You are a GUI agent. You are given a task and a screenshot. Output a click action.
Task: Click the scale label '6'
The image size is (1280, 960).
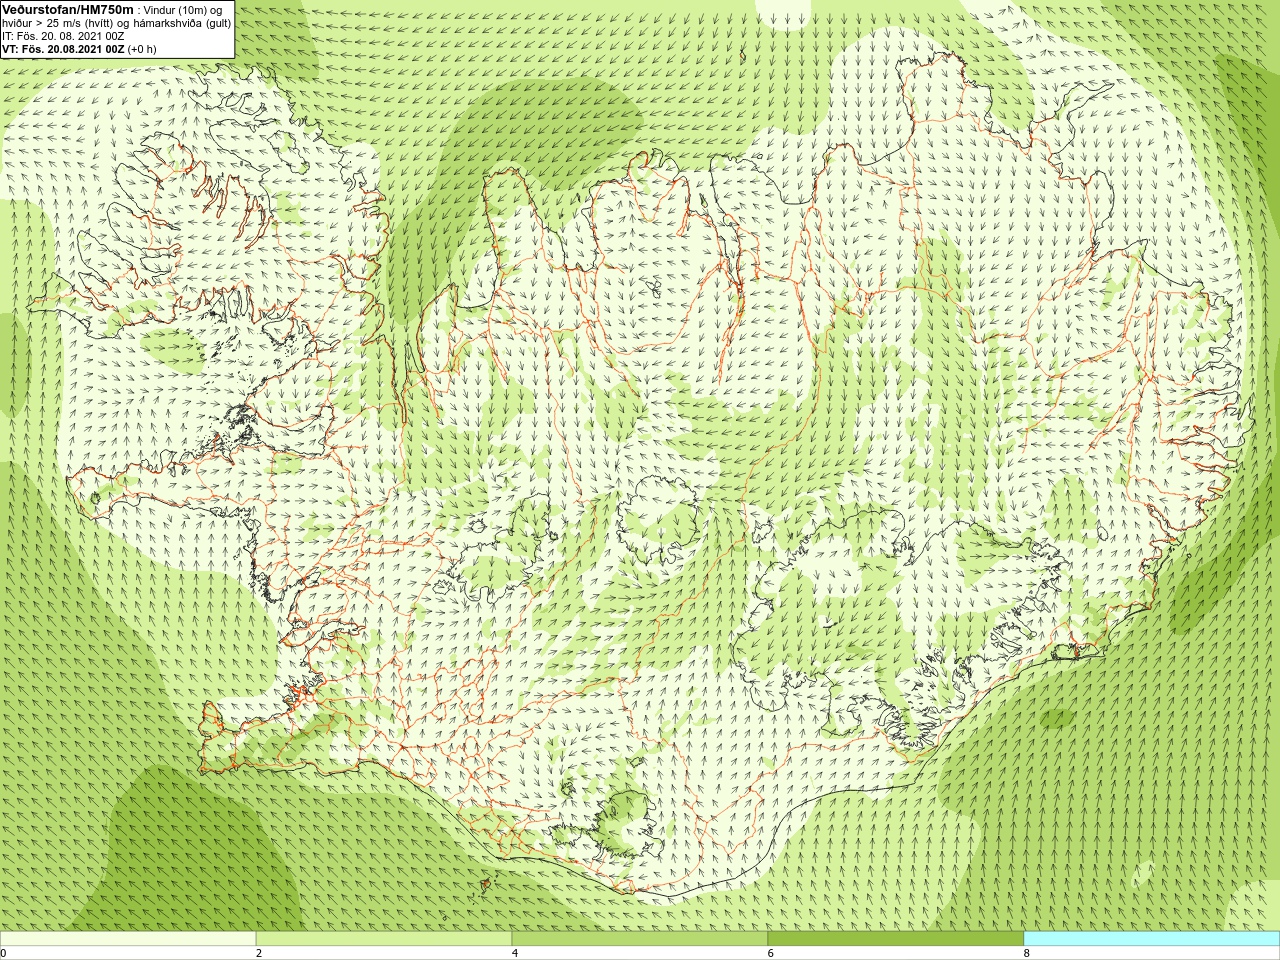coord(771,953)
